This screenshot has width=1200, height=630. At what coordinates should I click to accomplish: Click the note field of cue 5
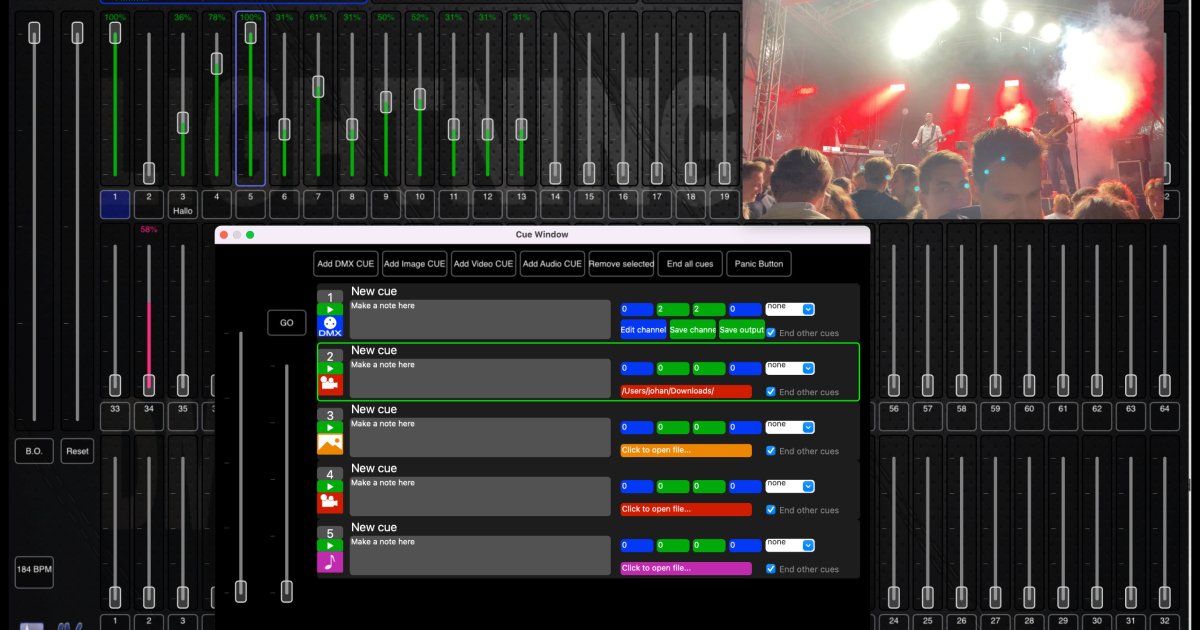pos(480,555)
